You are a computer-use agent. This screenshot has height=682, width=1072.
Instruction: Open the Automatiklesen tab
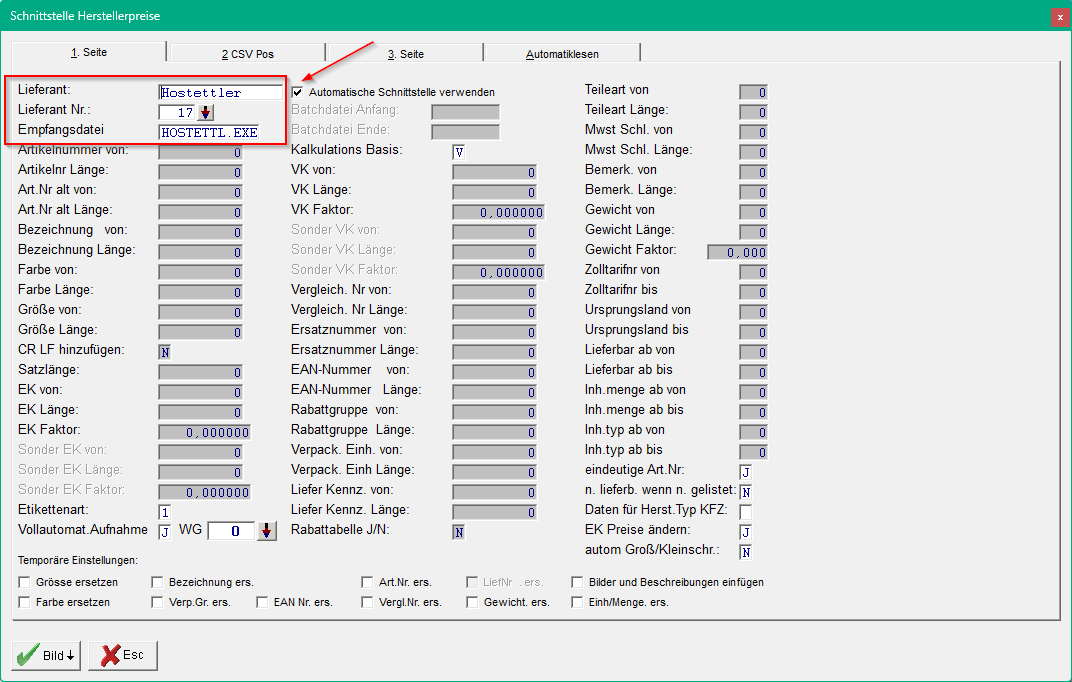[x=562, y=54]
